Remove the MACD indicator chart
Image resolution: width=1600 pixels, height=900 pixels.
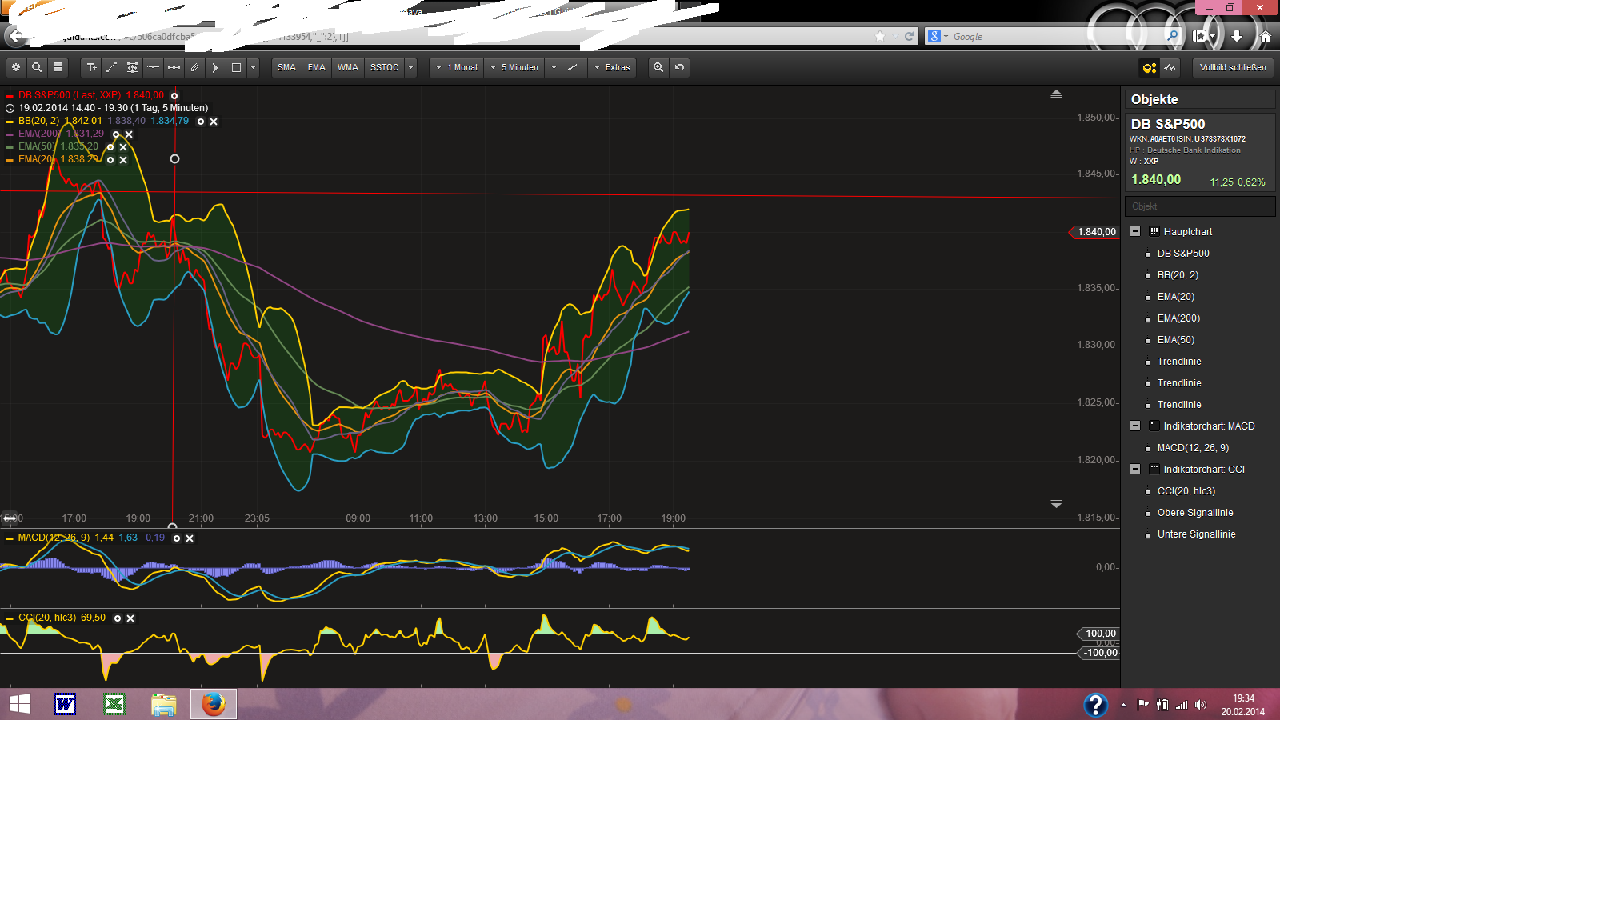[x=190, y=538]
